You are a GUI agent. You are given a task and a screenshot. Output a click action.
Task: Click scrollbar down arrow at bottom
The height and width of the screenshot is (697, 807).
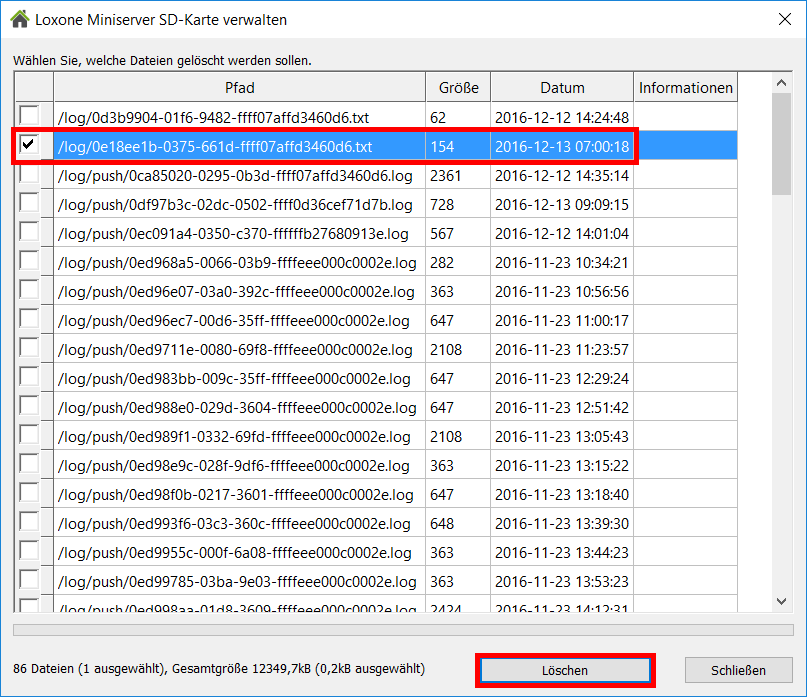[783, 600]
